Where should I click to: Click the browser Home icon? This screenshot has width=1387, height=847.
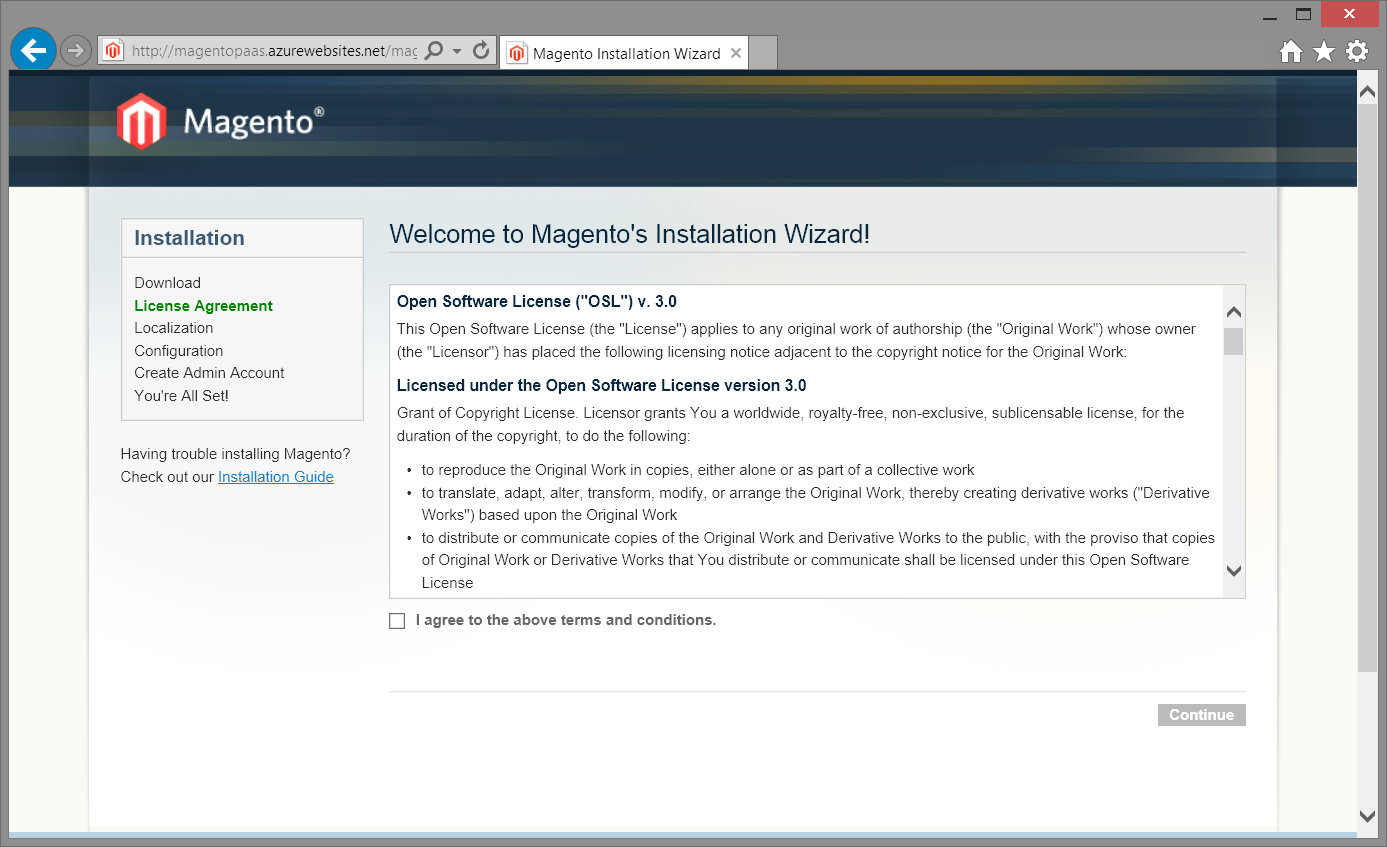[1291, 51]
